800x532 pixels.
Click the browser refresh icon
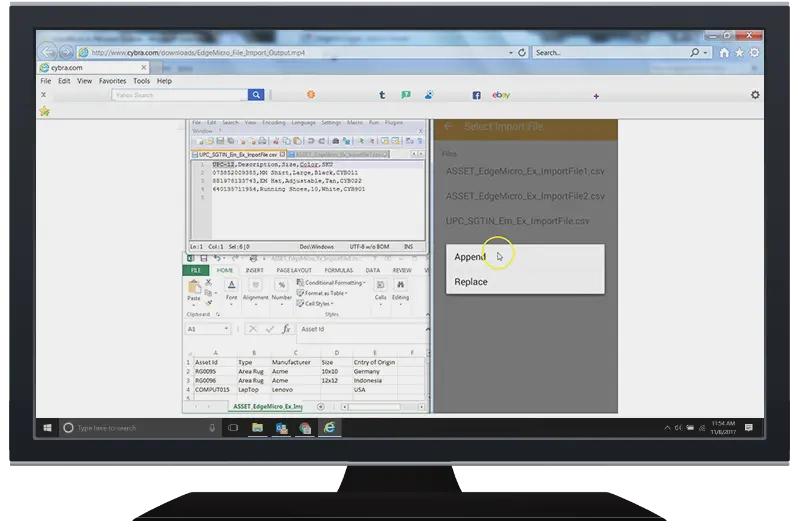pos(522,52)
